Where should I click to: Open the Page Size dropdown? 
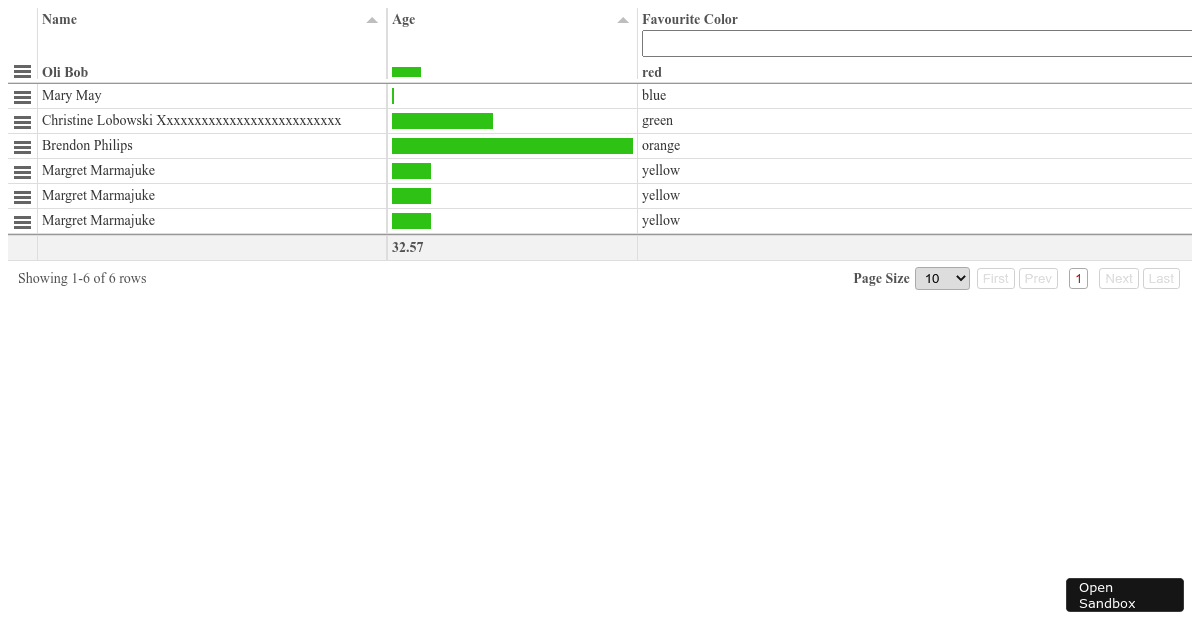pos(942,279)
